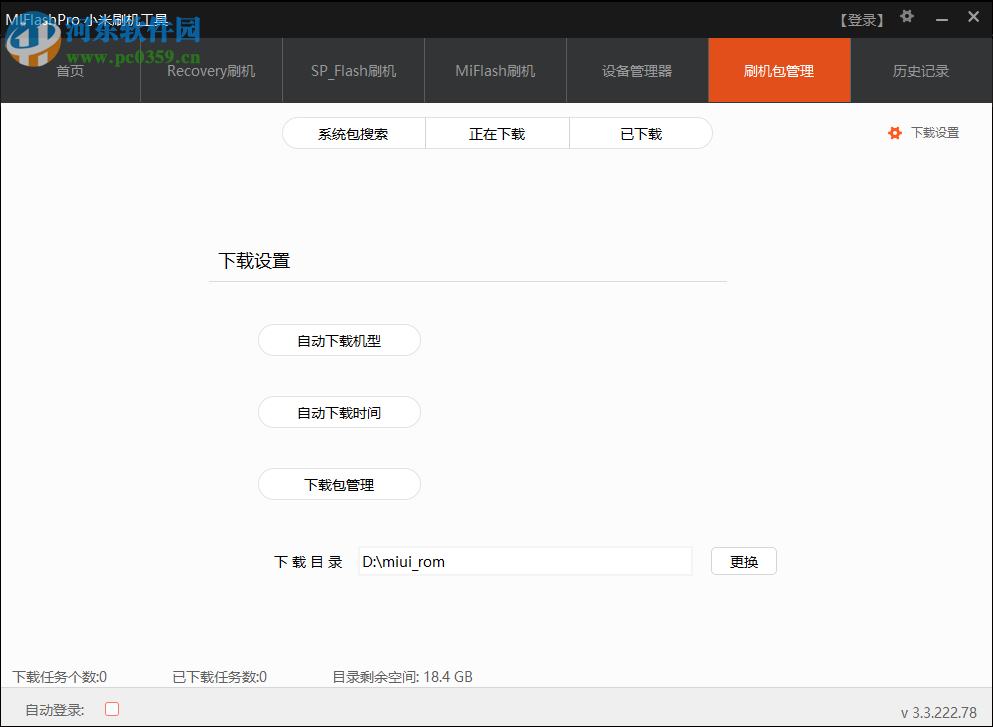Viewport: 993px width, 727px height.
Task: Enable the 自动登录 checkbox
Action: point(111,708)
